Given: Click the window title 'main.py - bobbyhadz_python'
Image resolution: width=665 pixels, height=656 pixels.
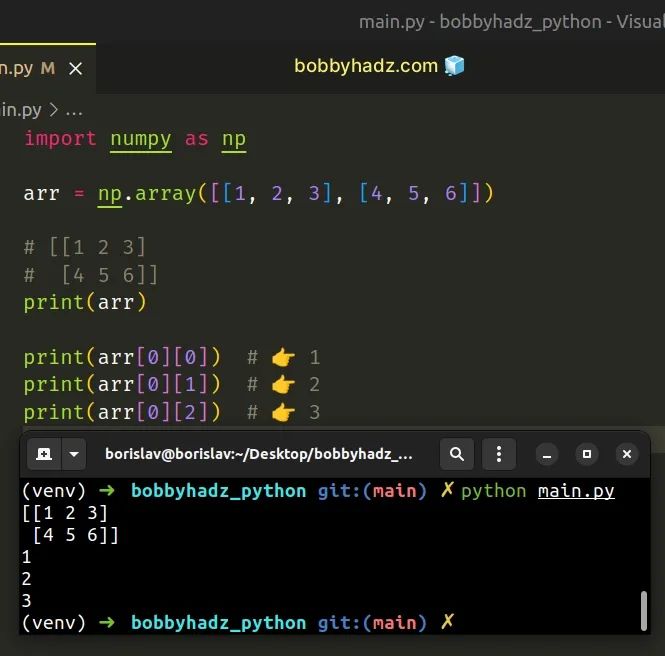Looking at the screenshot, I should (480, 22).
